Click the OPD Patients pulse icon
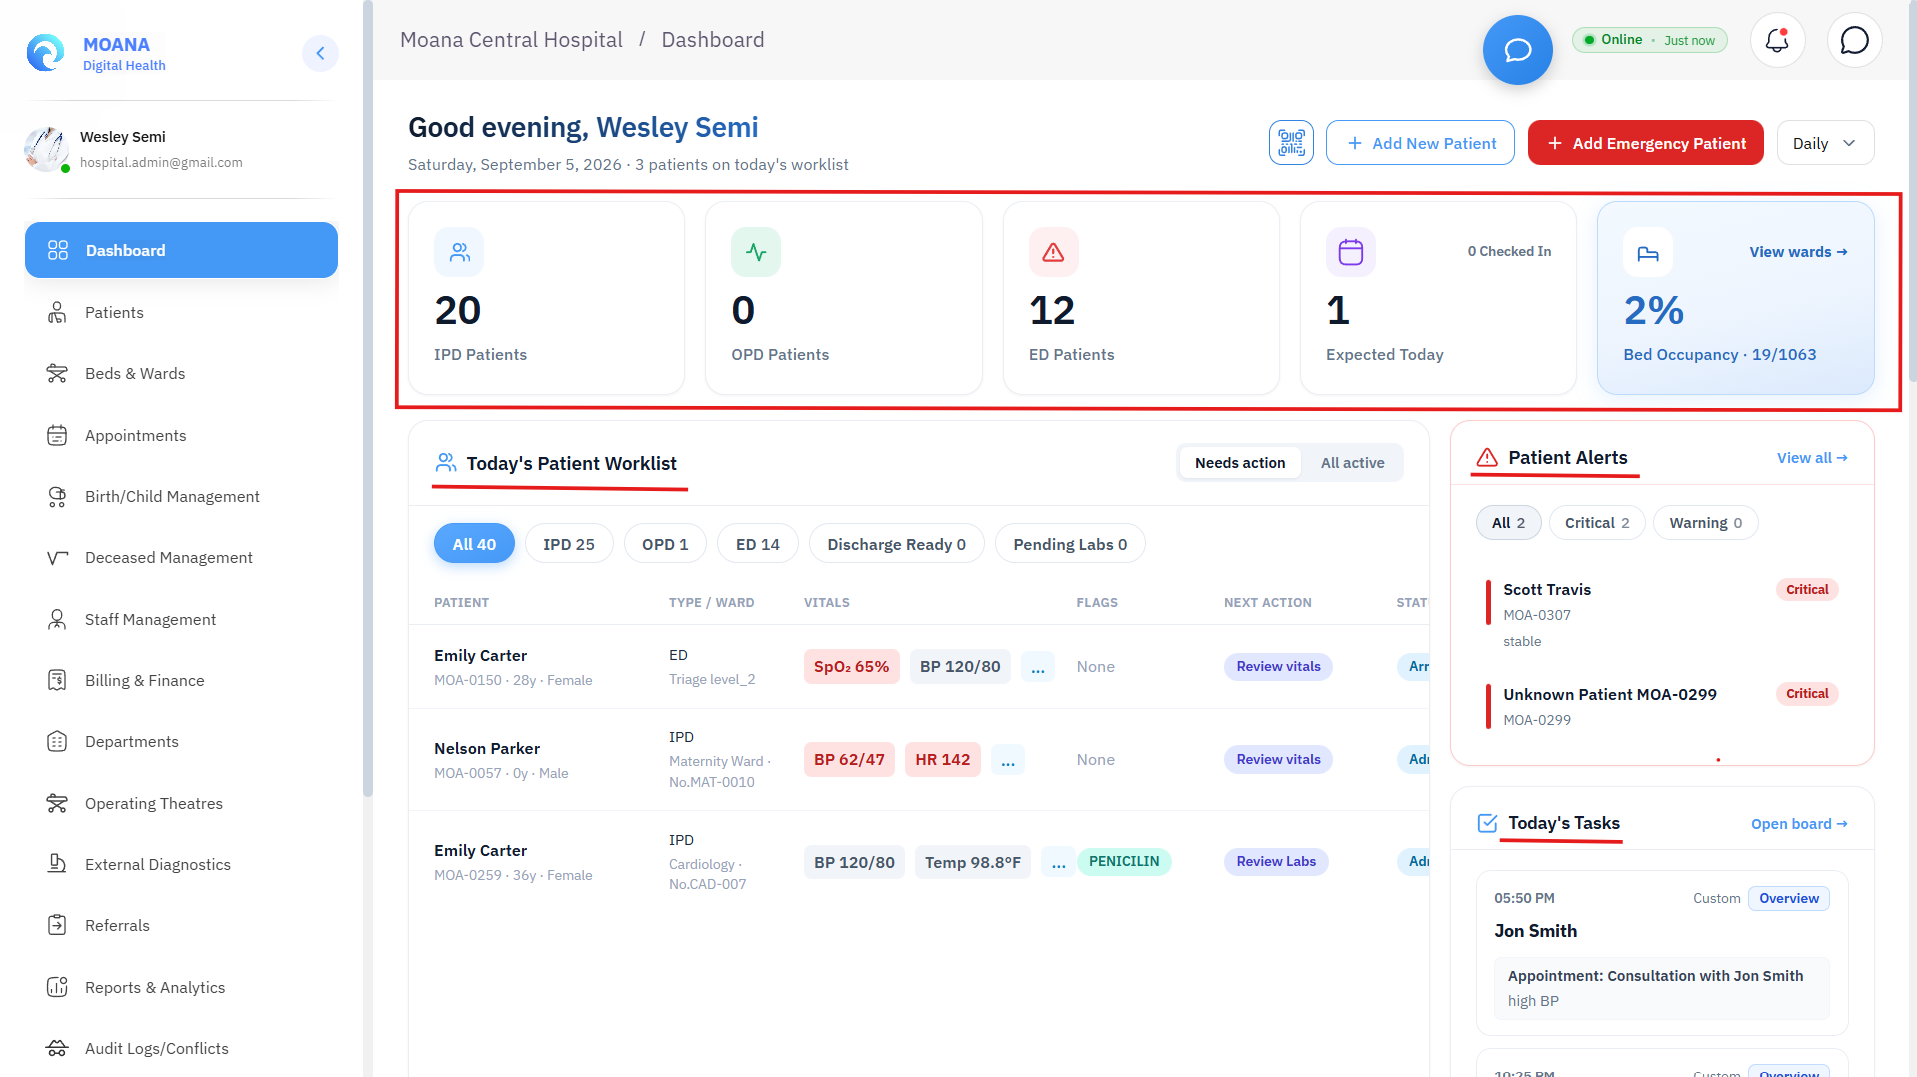 point(756,252)
